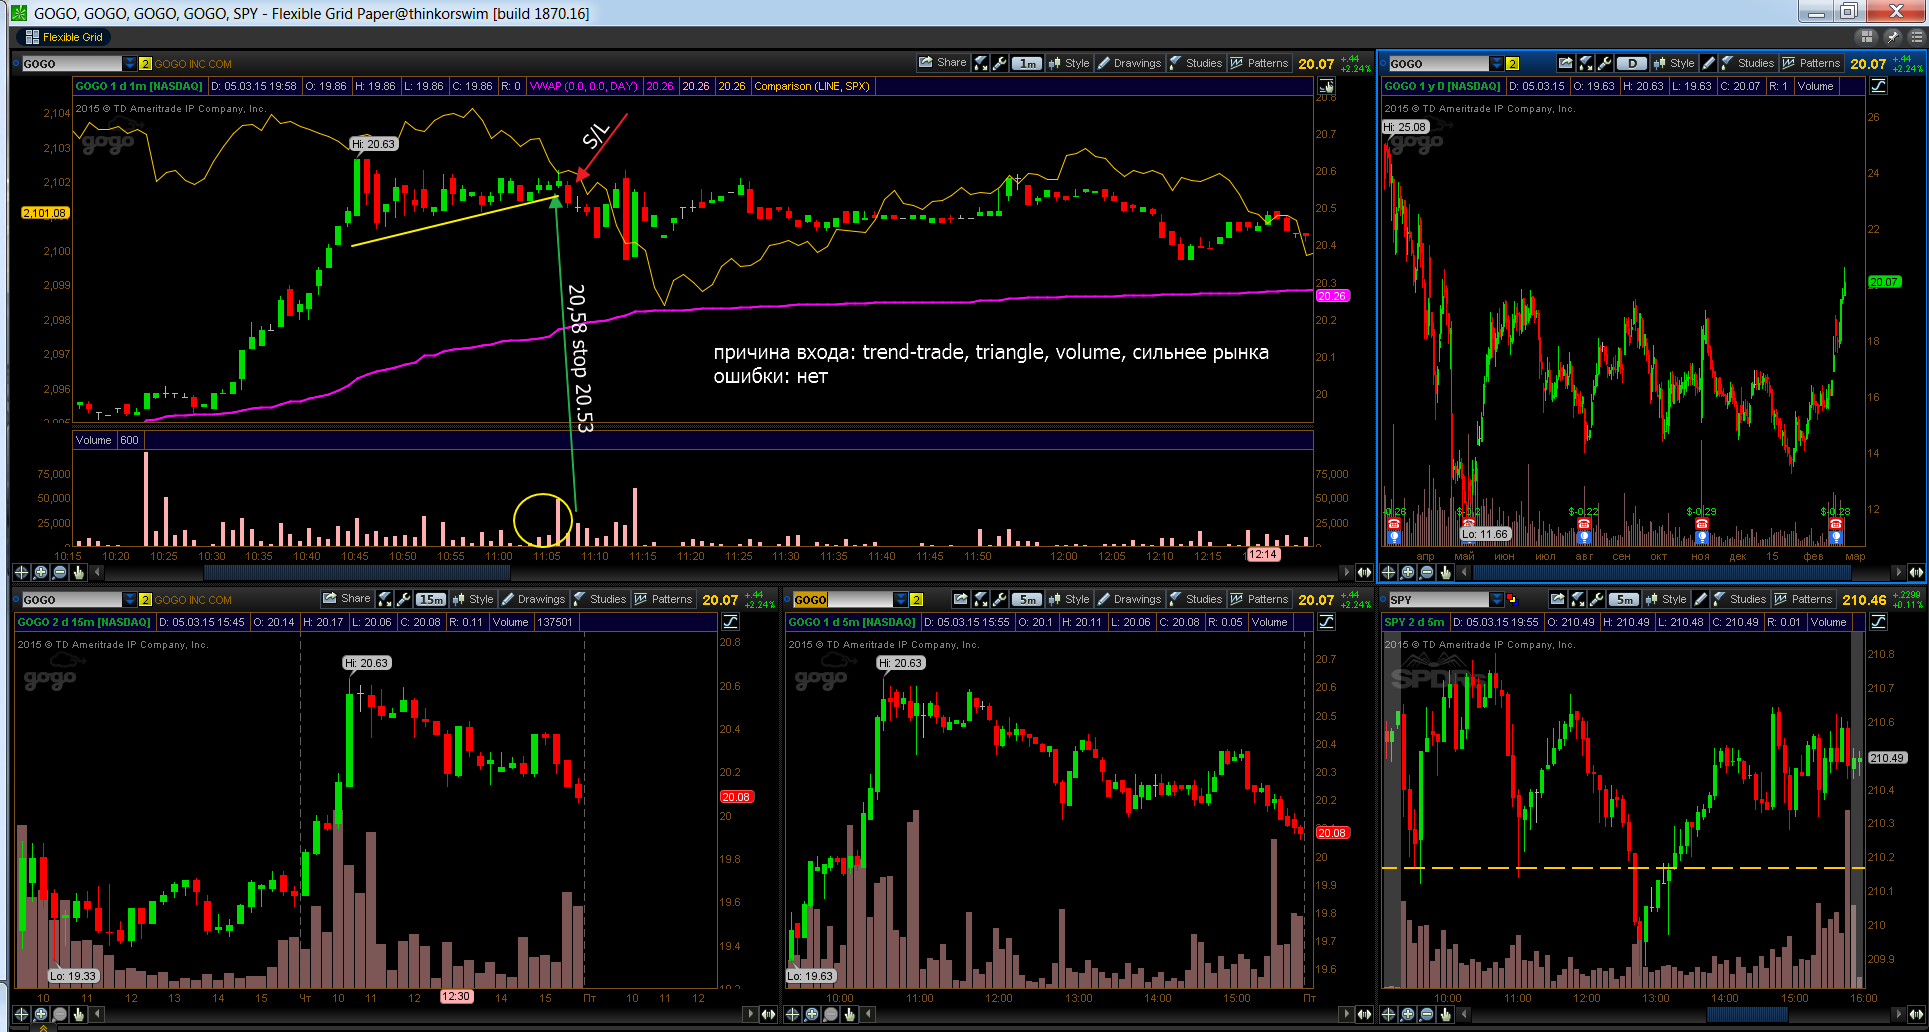Zoom out on the SPY chart
This screenshot has width=1929, height=1032.
[1426, 1014]
